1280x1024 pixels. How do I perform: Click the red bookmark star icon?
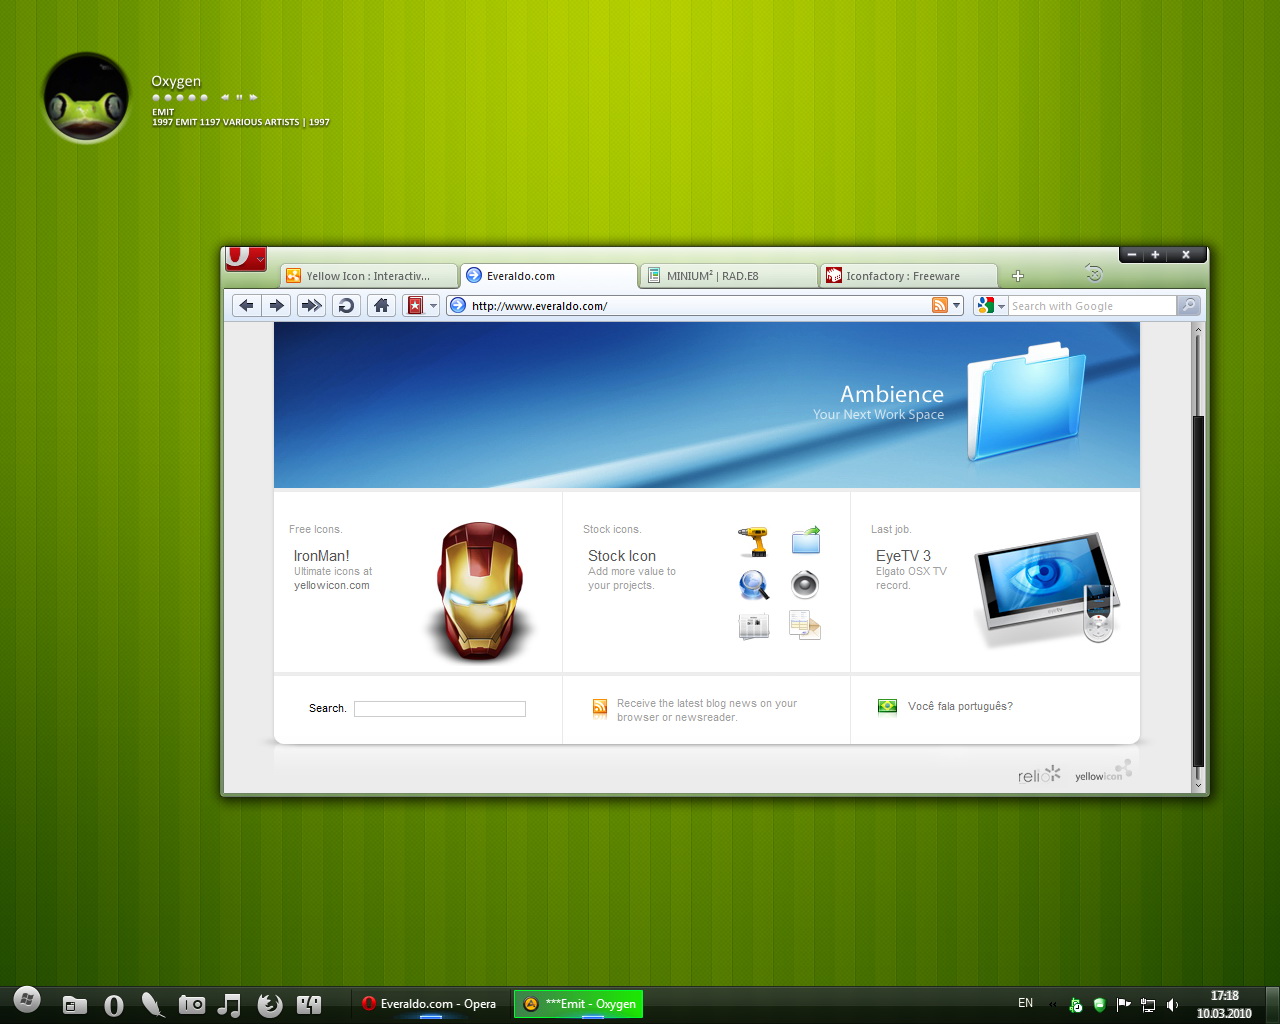coord(415,306)
